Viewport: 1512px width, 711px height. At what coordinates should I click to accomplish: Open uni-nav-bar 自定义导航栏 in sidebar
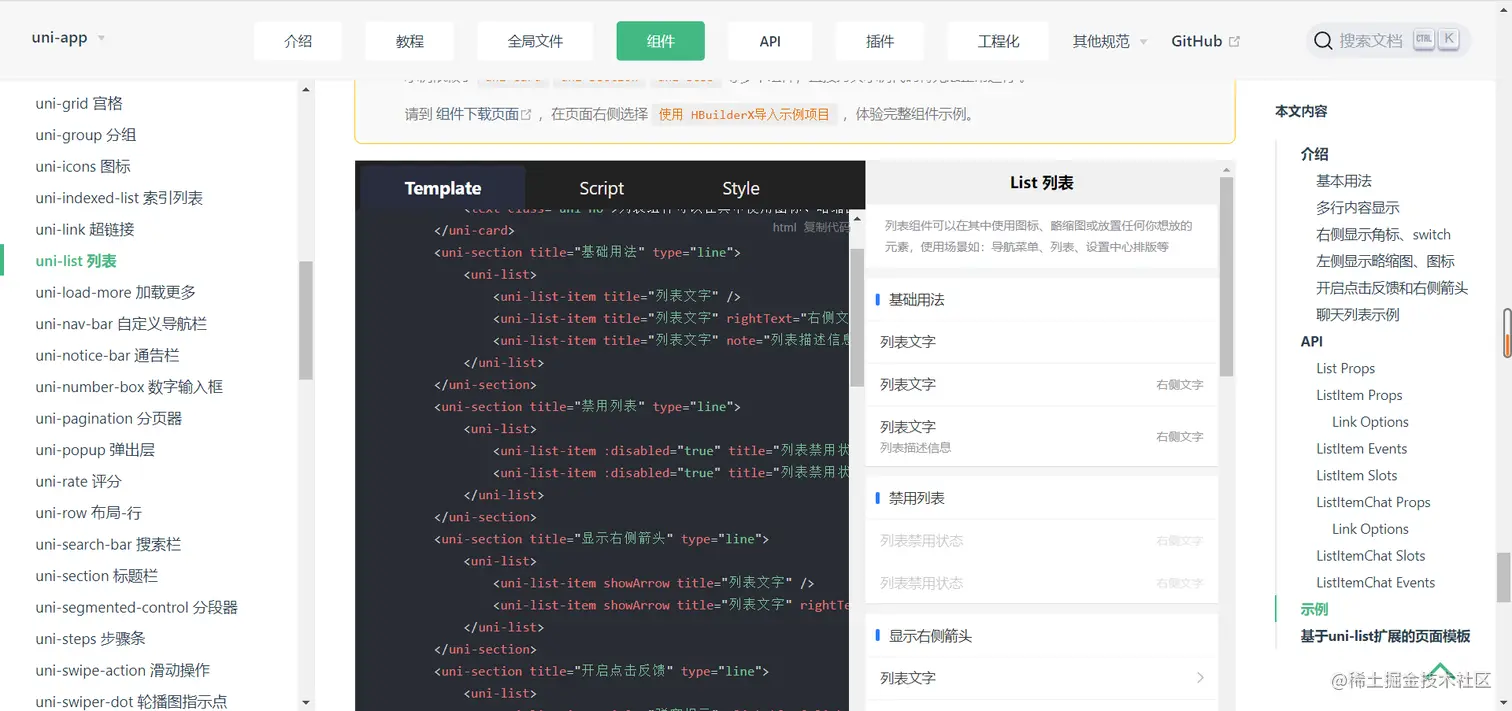pyautogui.click(x=121, y=324)
